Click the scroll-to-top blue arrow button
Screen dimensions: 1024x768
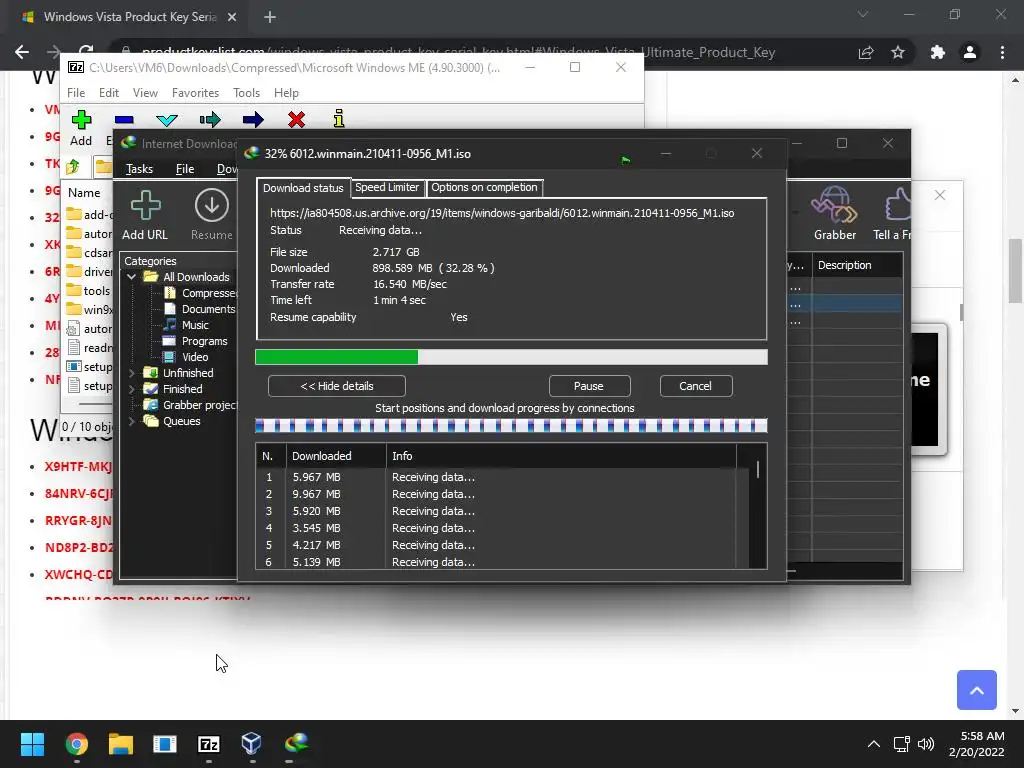click(976, 690)
